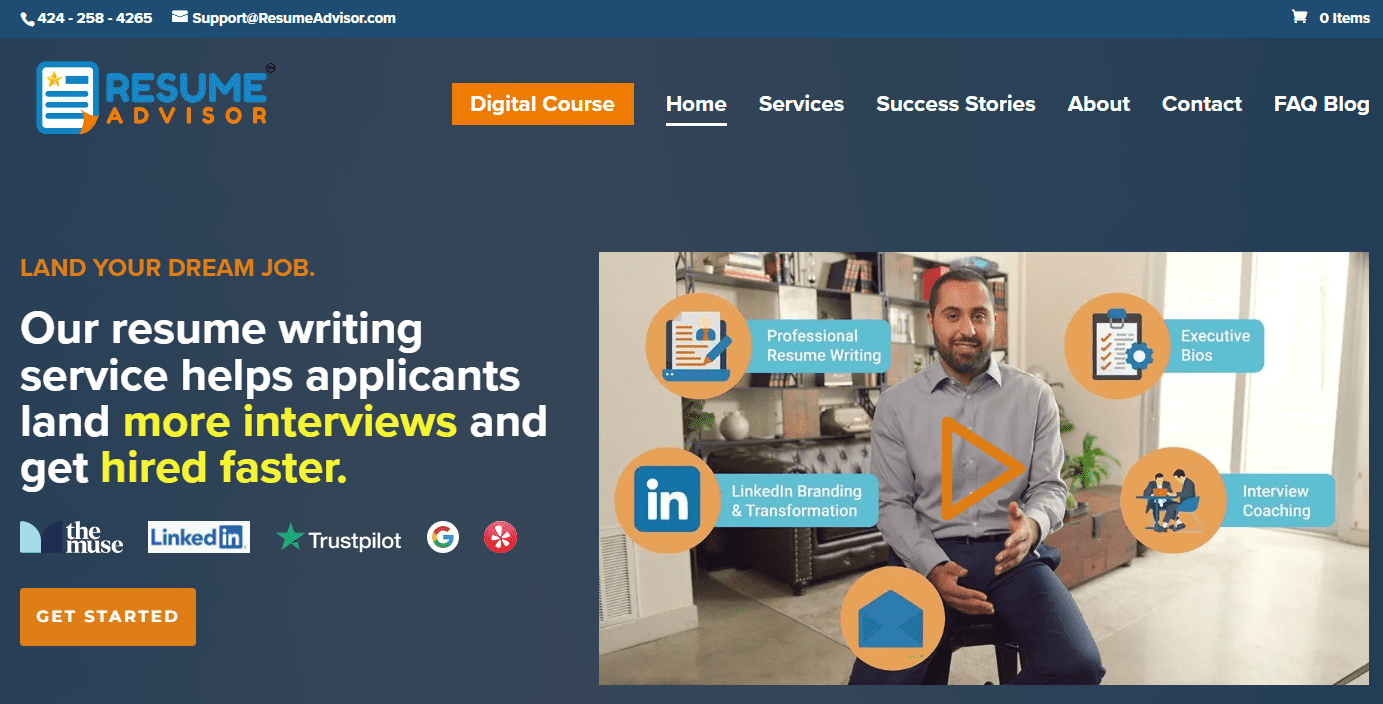The width and height of the screenshot is (1383, 704).
Task: Open the Services menu
Action: 801,104
